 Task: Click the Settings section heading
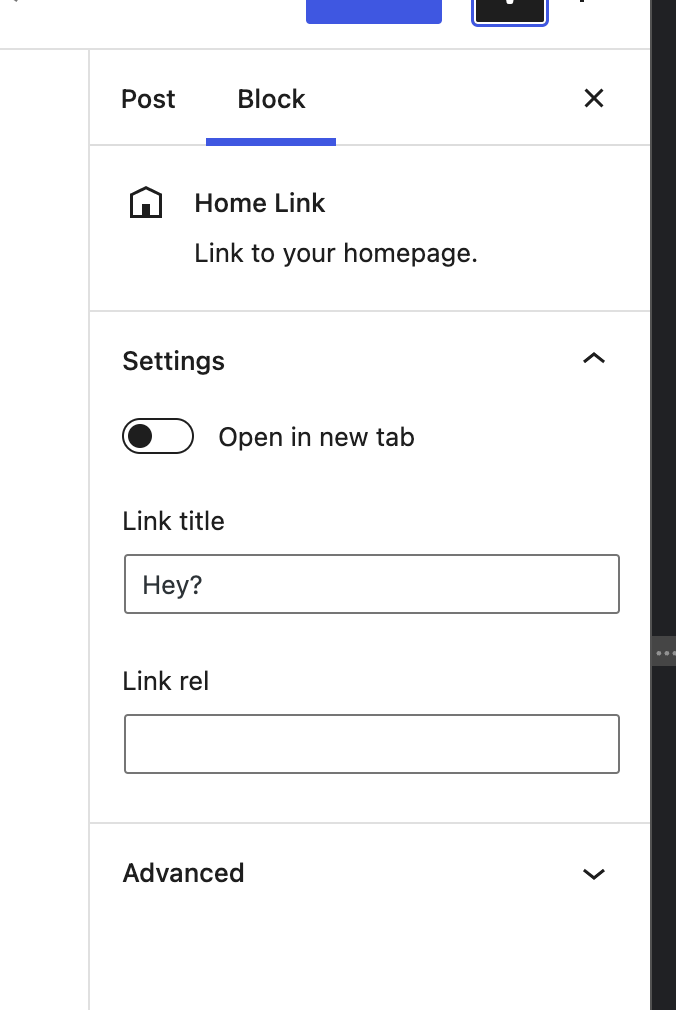tap(173, 361)
